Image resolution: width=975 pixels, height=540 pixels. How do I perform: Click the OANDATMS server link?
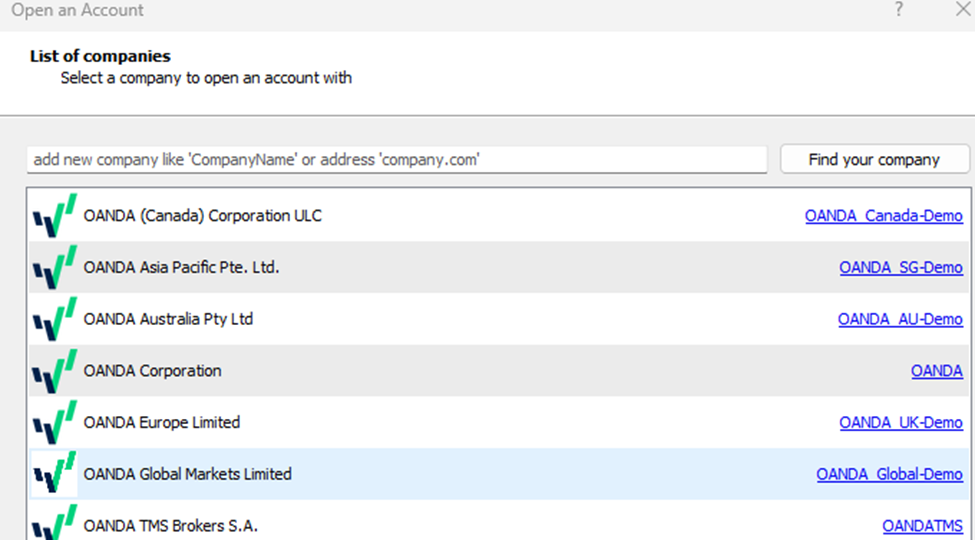922,526
